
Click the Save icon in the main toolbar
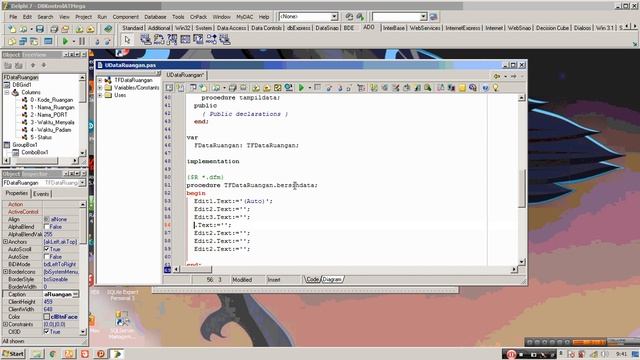(40, 29)
